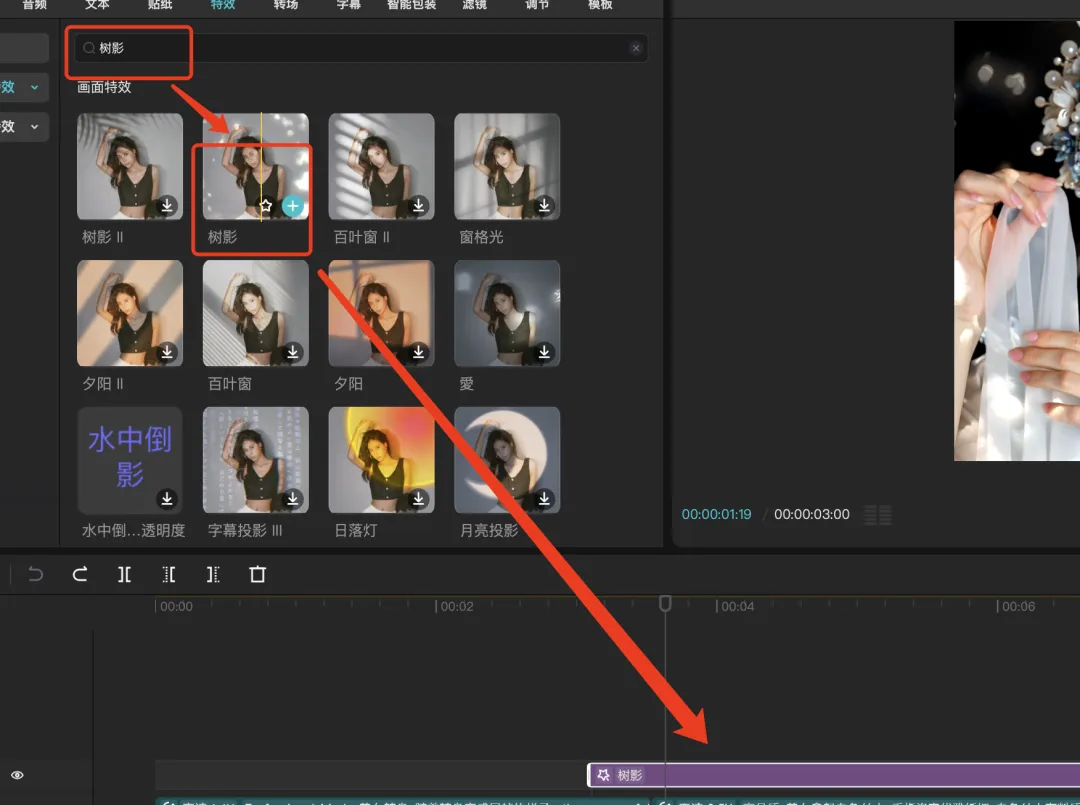This screenshot has height=805, width=1080.
Task: Favorite the 树影 effect with star icon
Action: (x=266, y=205)
